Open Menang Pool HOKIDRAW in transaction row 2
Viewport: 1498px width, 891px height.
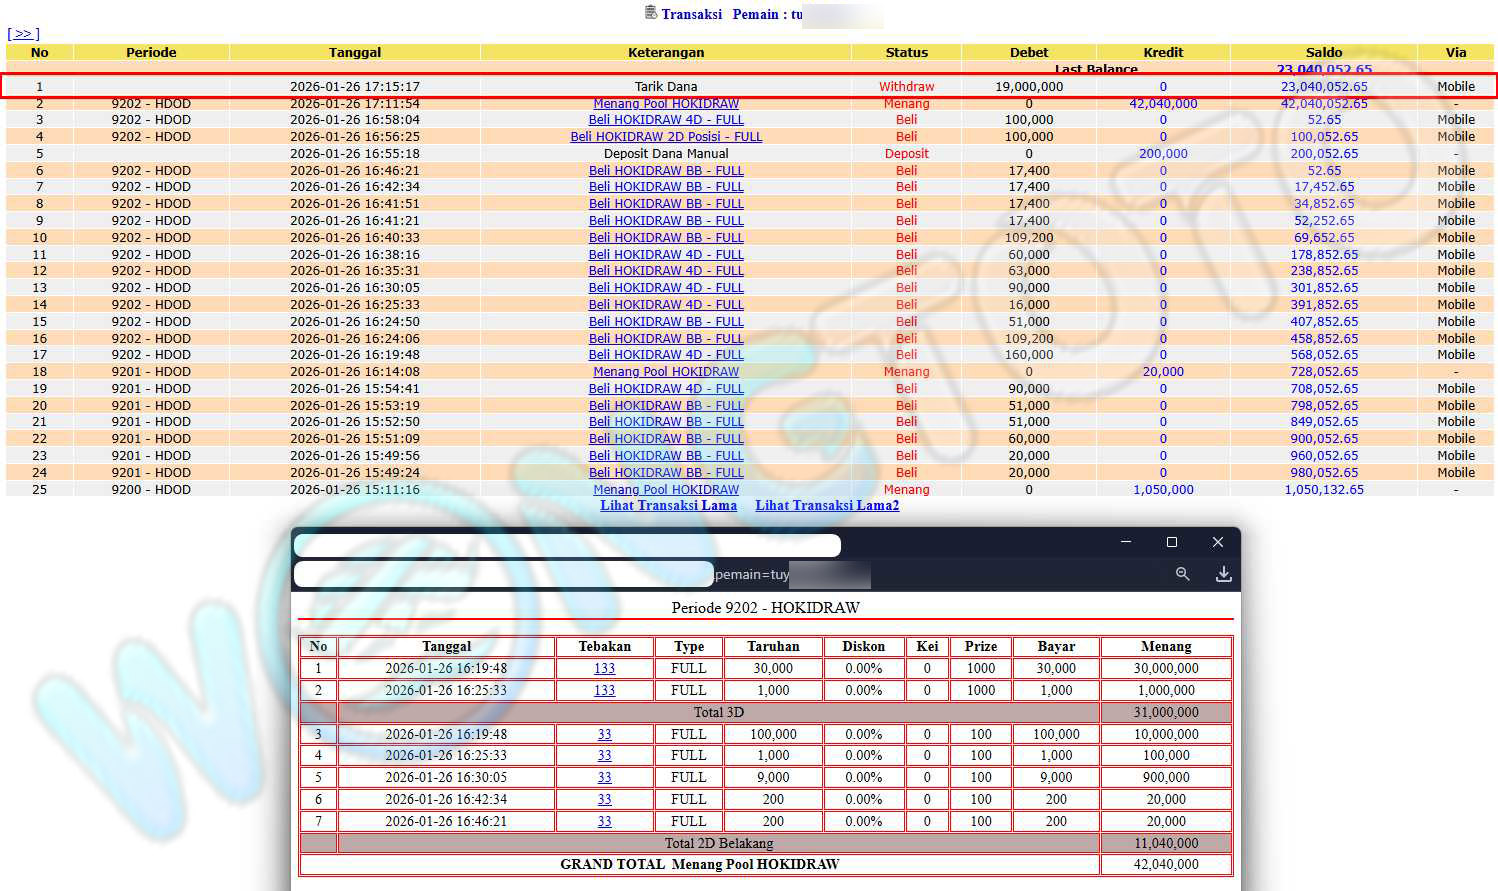pyautogui.click(x=666, y=104)
